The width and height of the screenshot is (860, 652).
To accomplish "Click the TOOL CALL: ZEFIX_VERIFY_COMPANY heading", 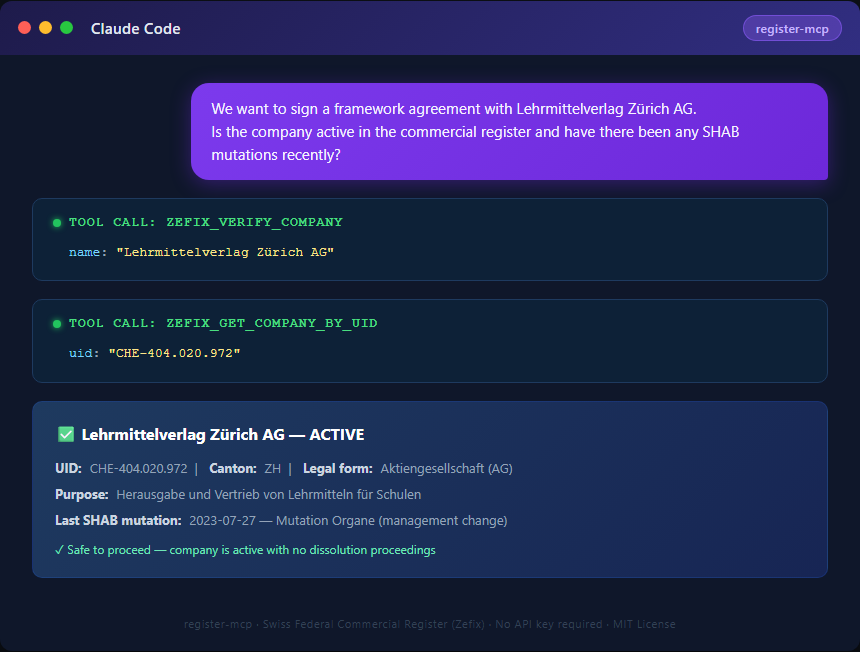I will [x=206, y=222].
